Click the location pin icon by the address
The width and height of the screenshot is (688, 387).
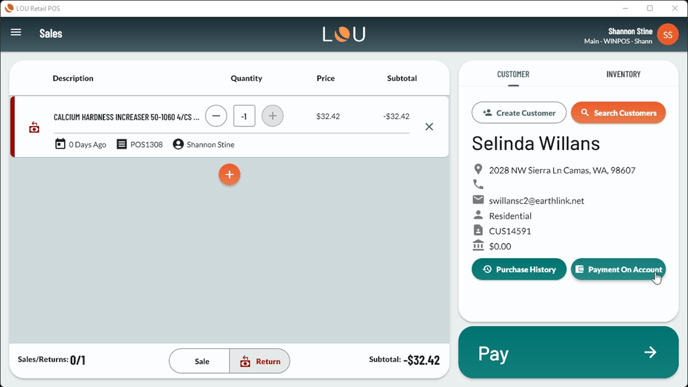[x=478, y=169]
